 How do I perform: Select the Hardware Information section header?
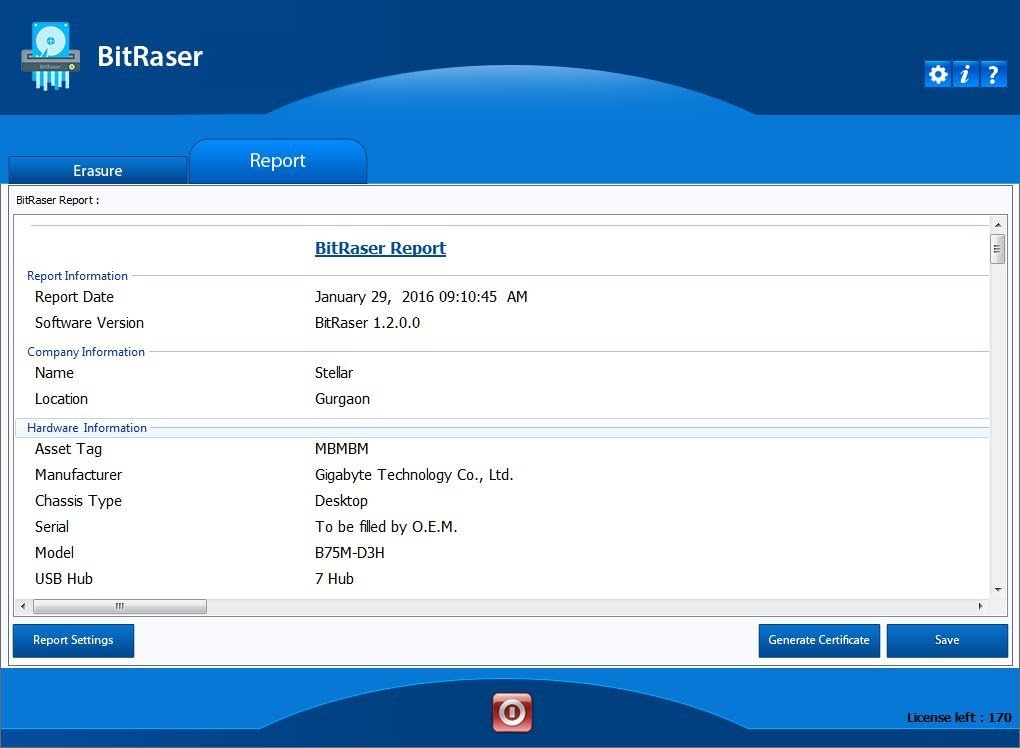87,428
